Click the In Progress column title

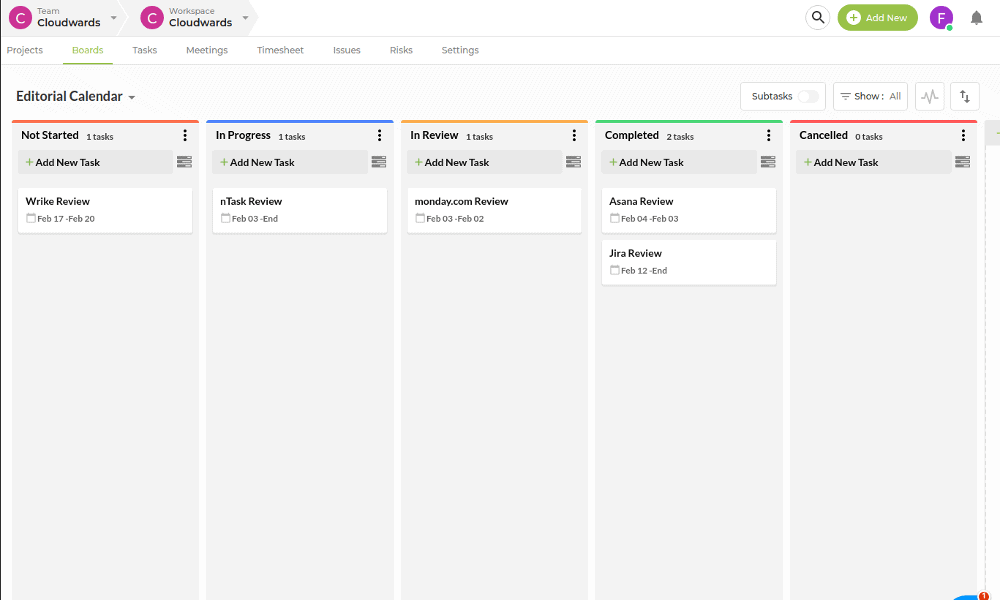243,135
